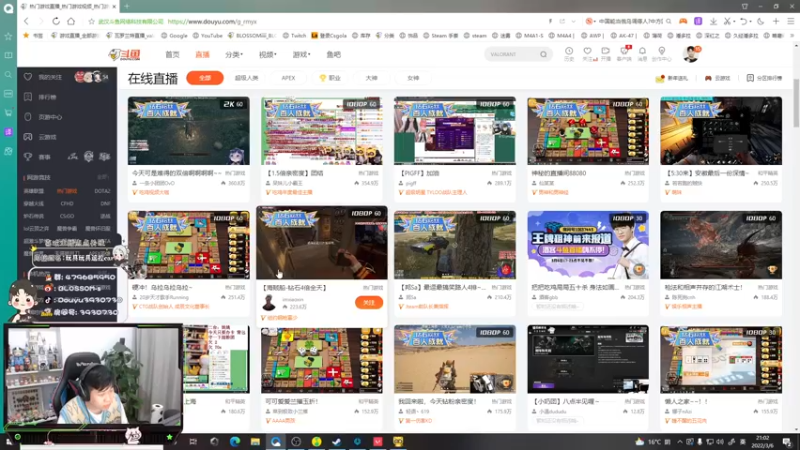Expand the address bar dropdown chevron
The height and width of the screenshot is (450, 800).
573,21
